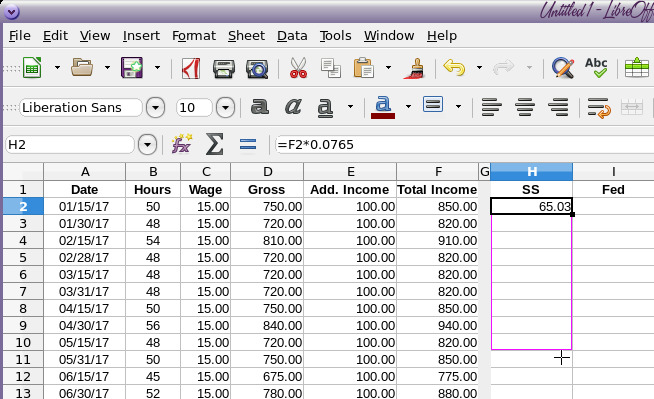
Task: Select column H header
Action: [x=531, y=171]
